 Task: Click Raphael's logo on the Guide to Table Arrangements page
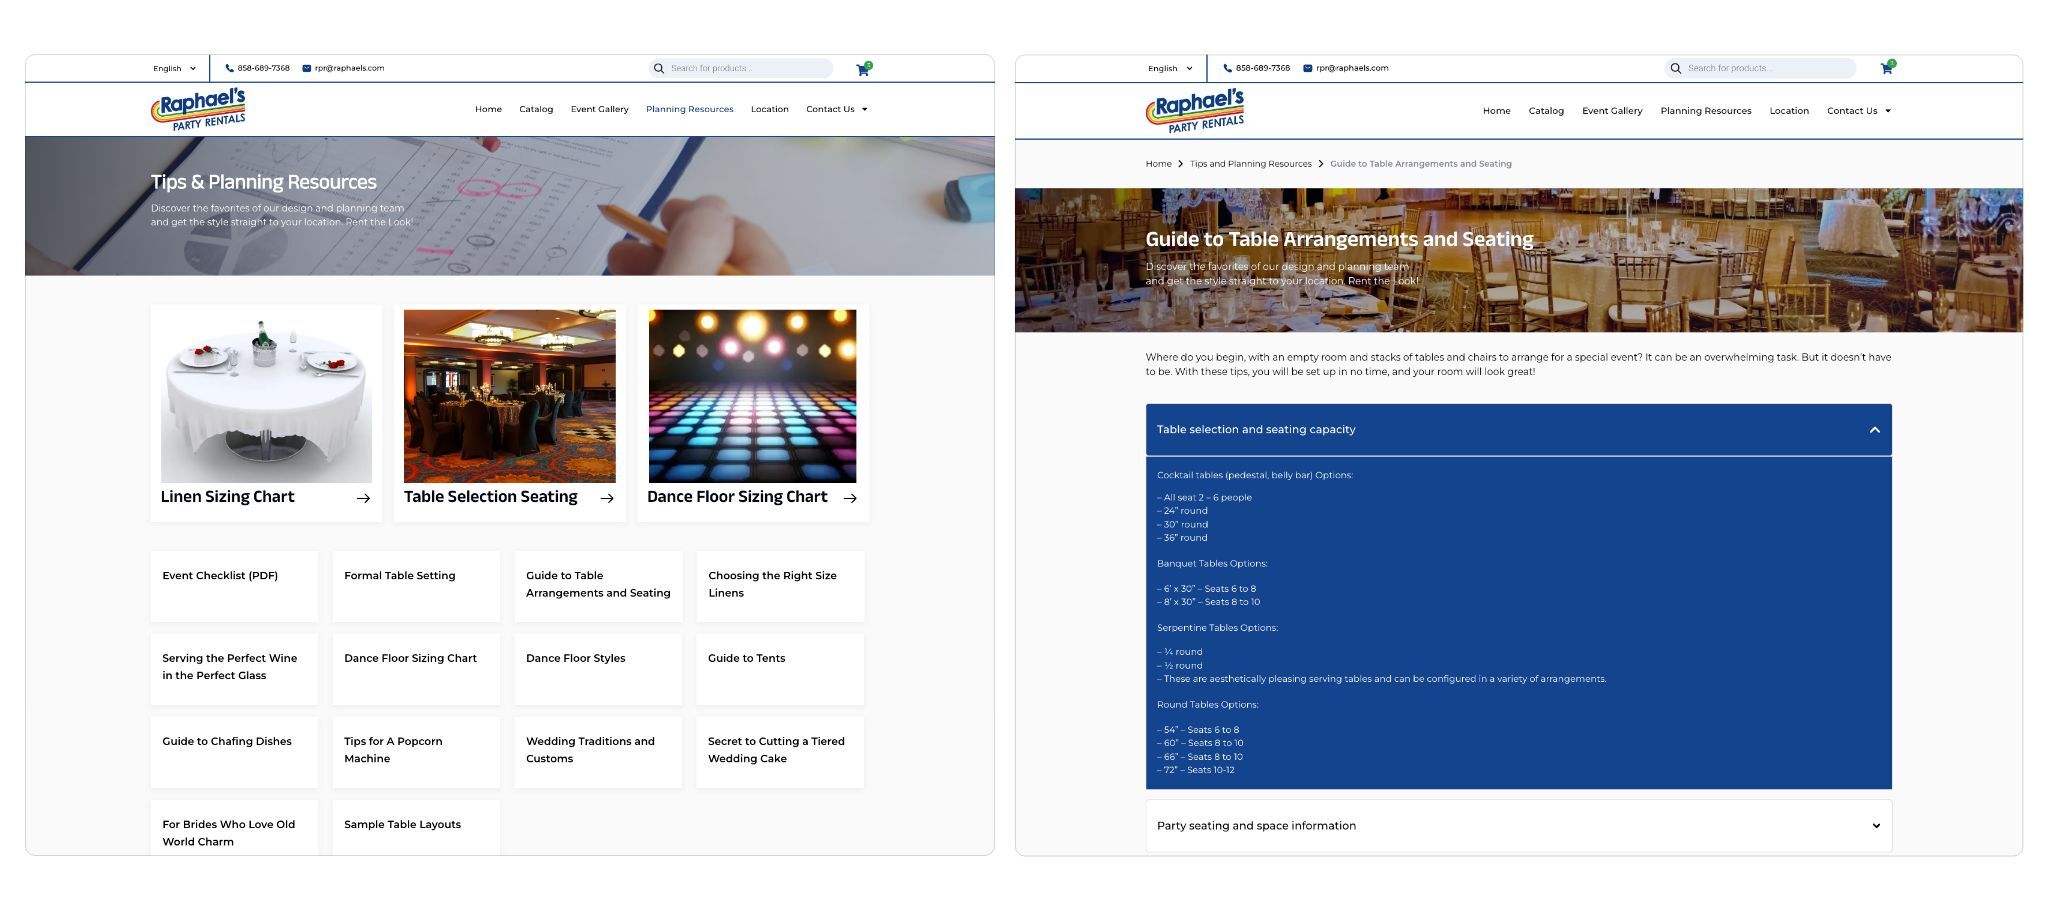pos(1195,110)
